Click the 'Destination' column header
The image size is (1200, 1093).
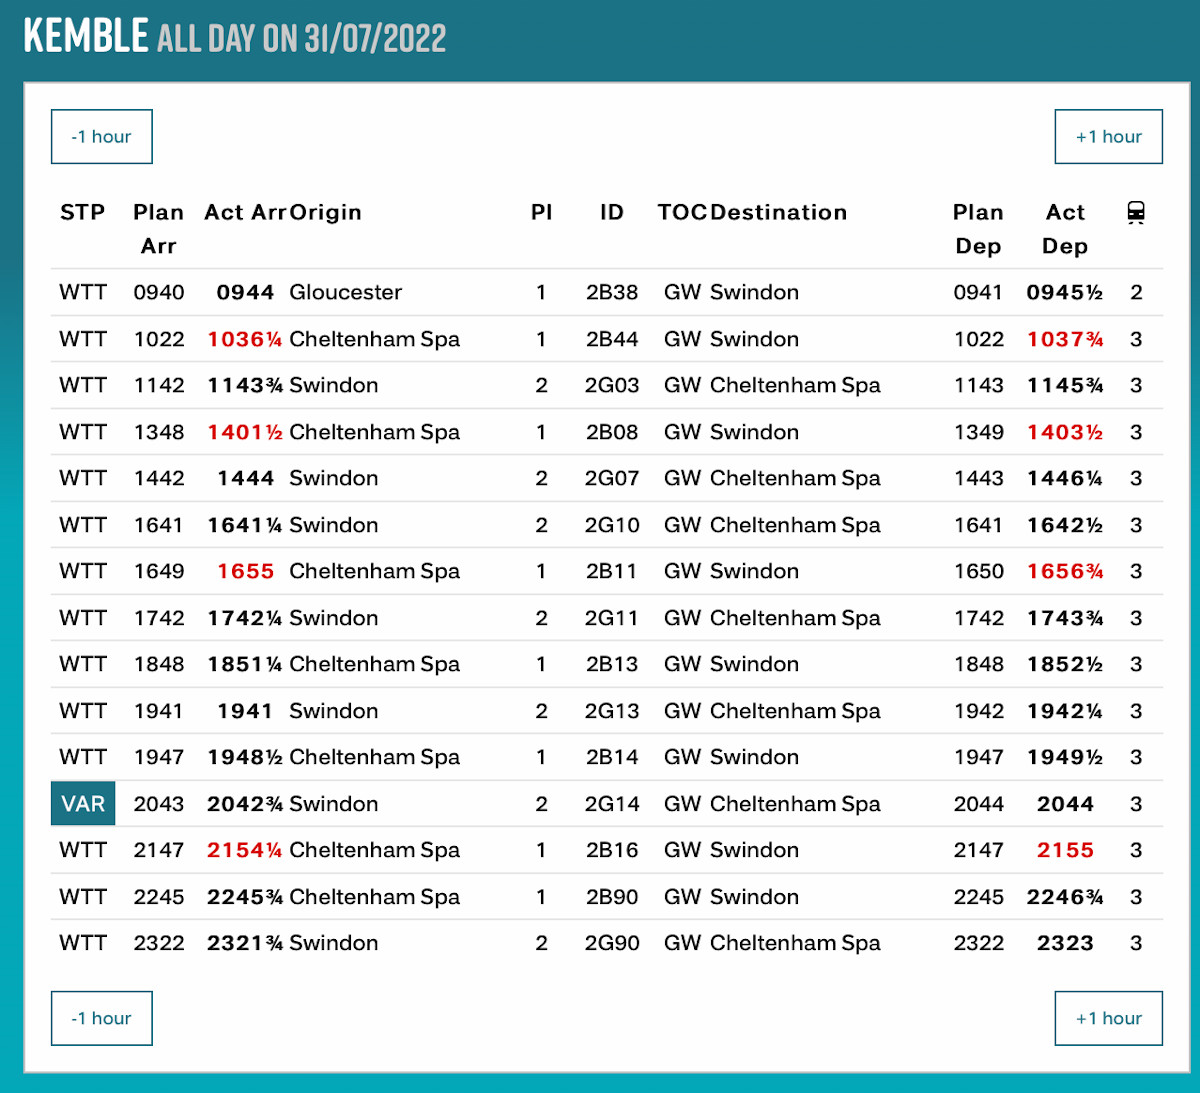(778, 213)
